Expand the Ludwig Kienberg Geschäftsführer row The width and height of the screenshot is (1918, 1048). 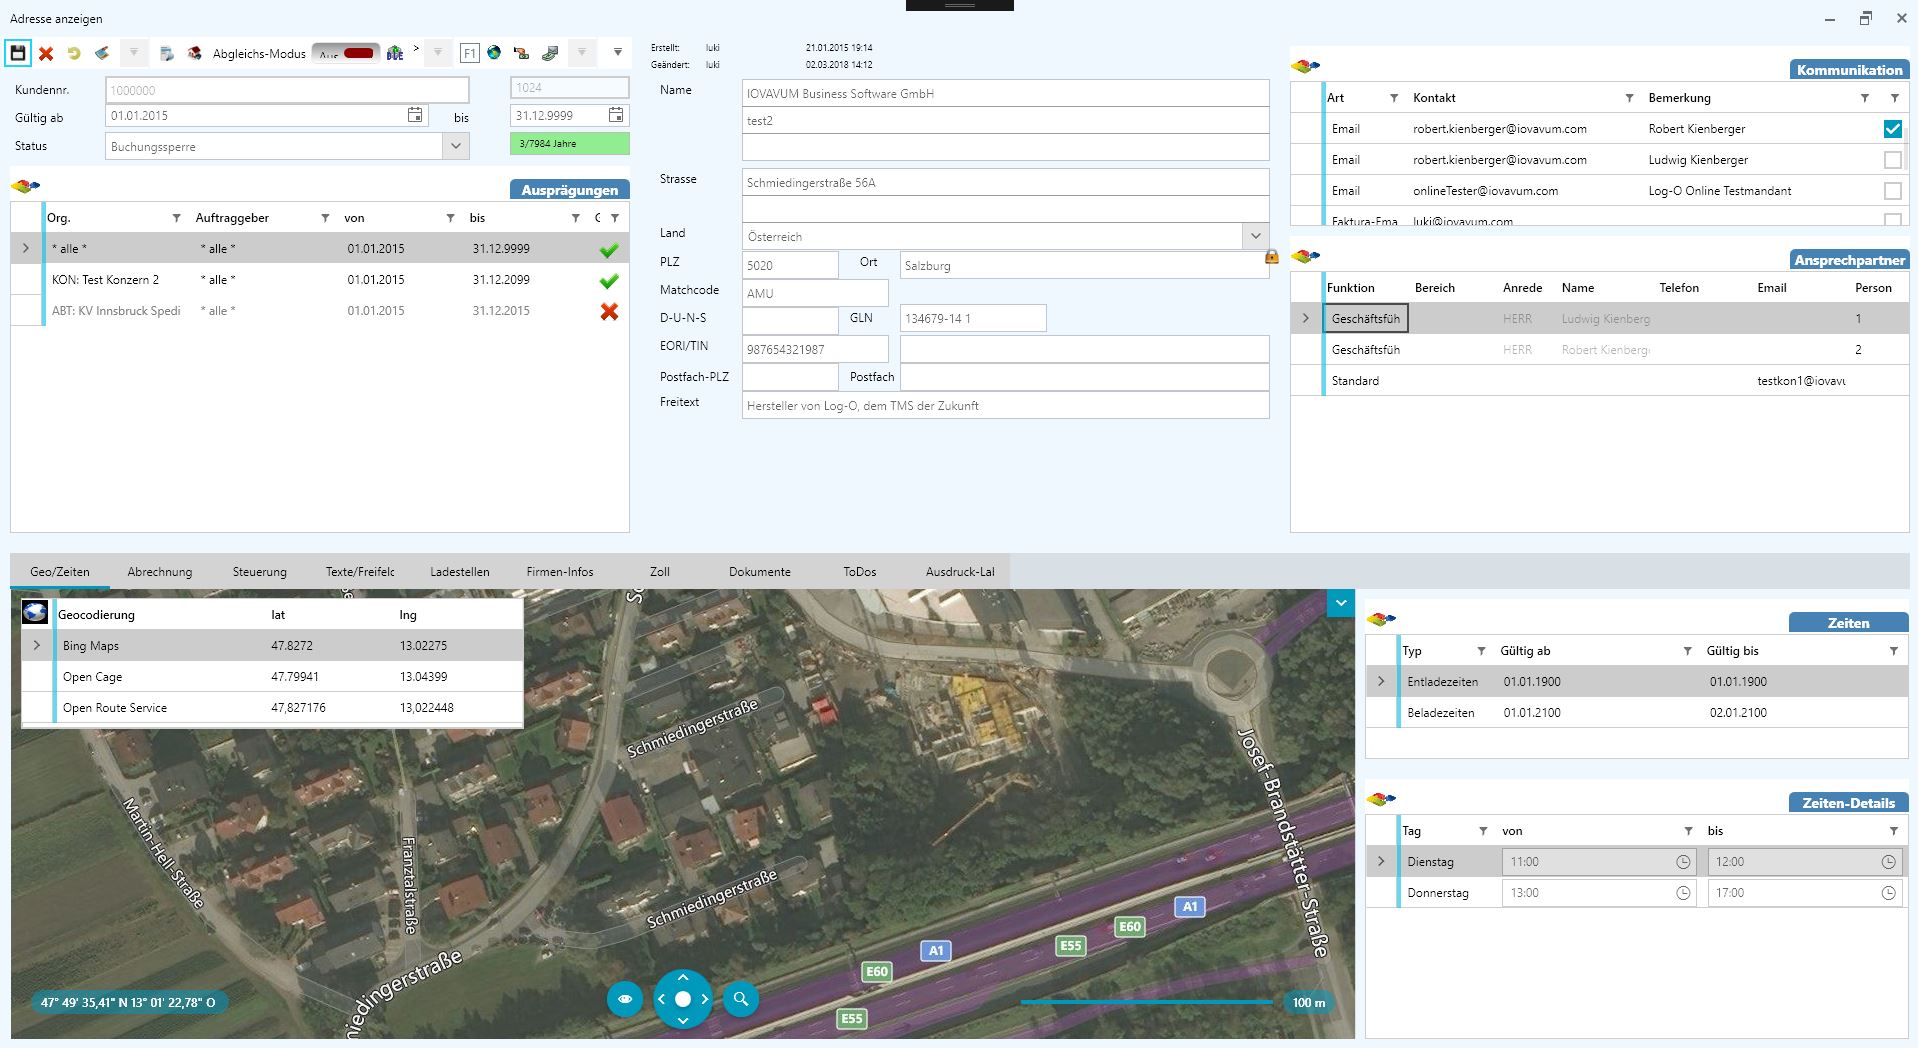tap(1305, 318)
